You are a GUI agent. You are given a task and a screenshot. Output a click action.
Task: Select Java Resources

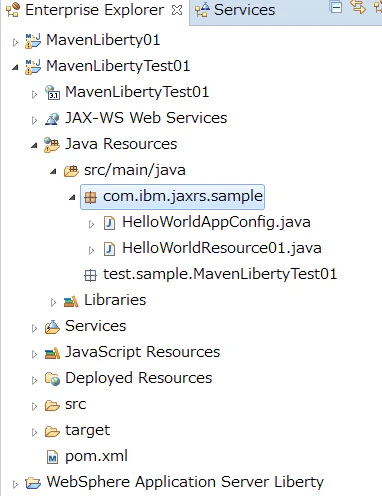tap(121, 144)
